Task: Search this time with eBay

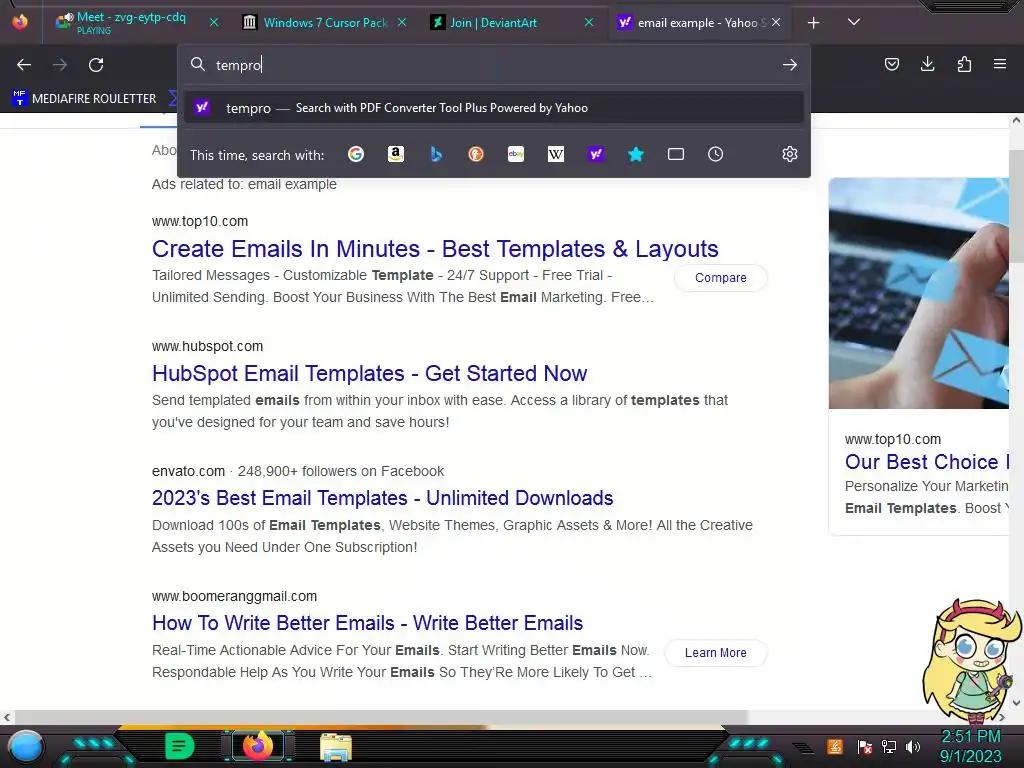Action: click(516, 154)
